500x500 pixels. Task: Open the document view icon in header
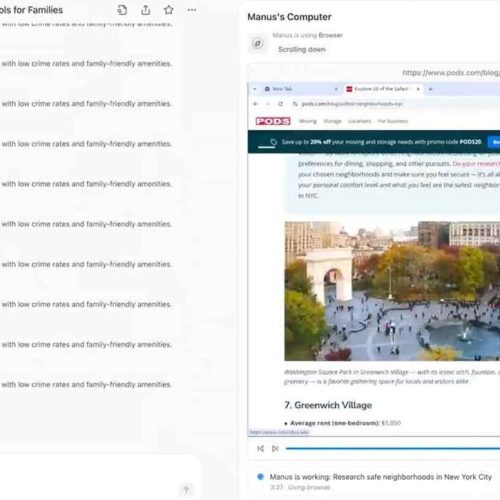pos(122,10)
